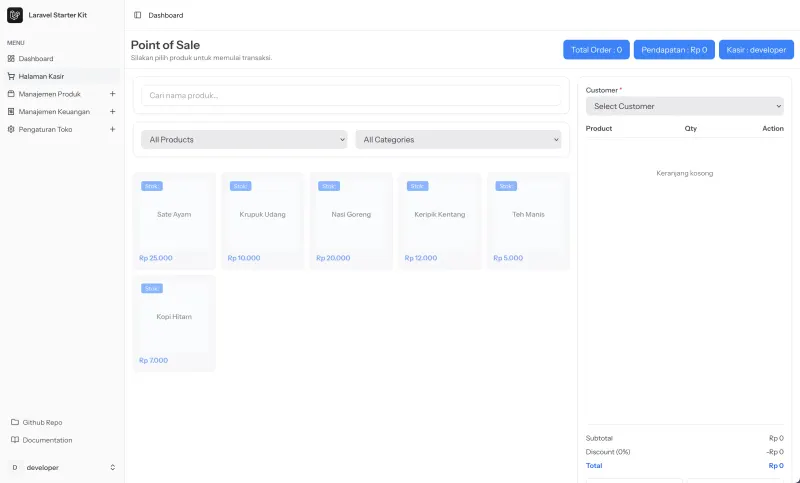Expand Pengaturan Toko with the plus sign
The width and height of the screenshot is (800, 483).
[113, 130]
